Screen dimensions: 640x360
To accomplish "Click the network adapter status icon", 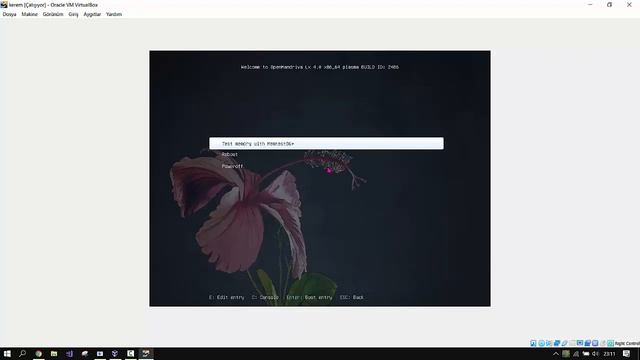I will [x=557, y=343].
